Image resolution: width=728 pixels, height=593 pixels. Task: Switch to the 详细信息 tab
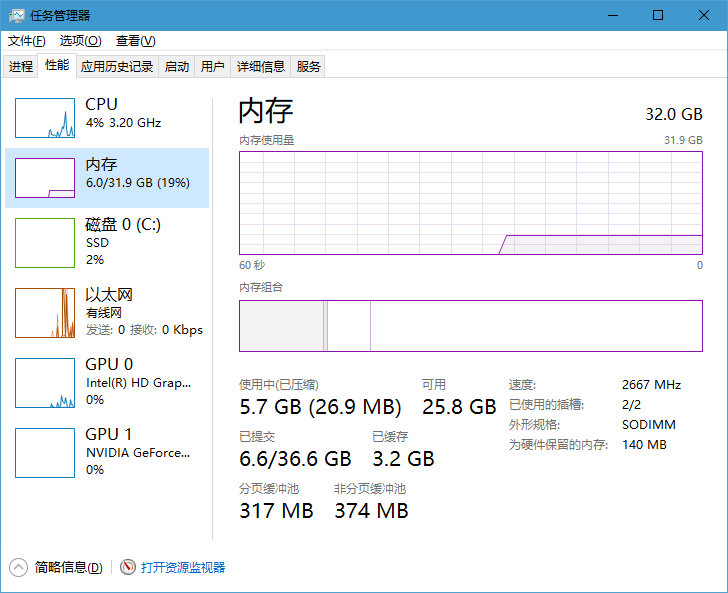tap(261, 66)
